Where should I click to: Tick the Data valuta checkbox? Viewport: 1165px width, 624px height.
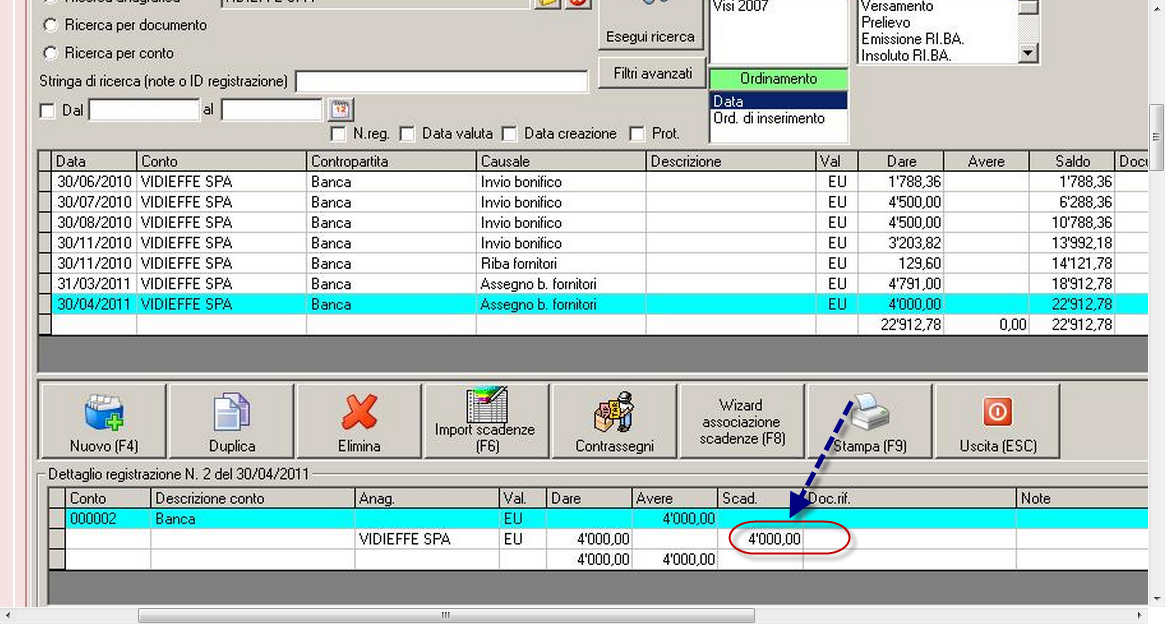coord(407,134)
